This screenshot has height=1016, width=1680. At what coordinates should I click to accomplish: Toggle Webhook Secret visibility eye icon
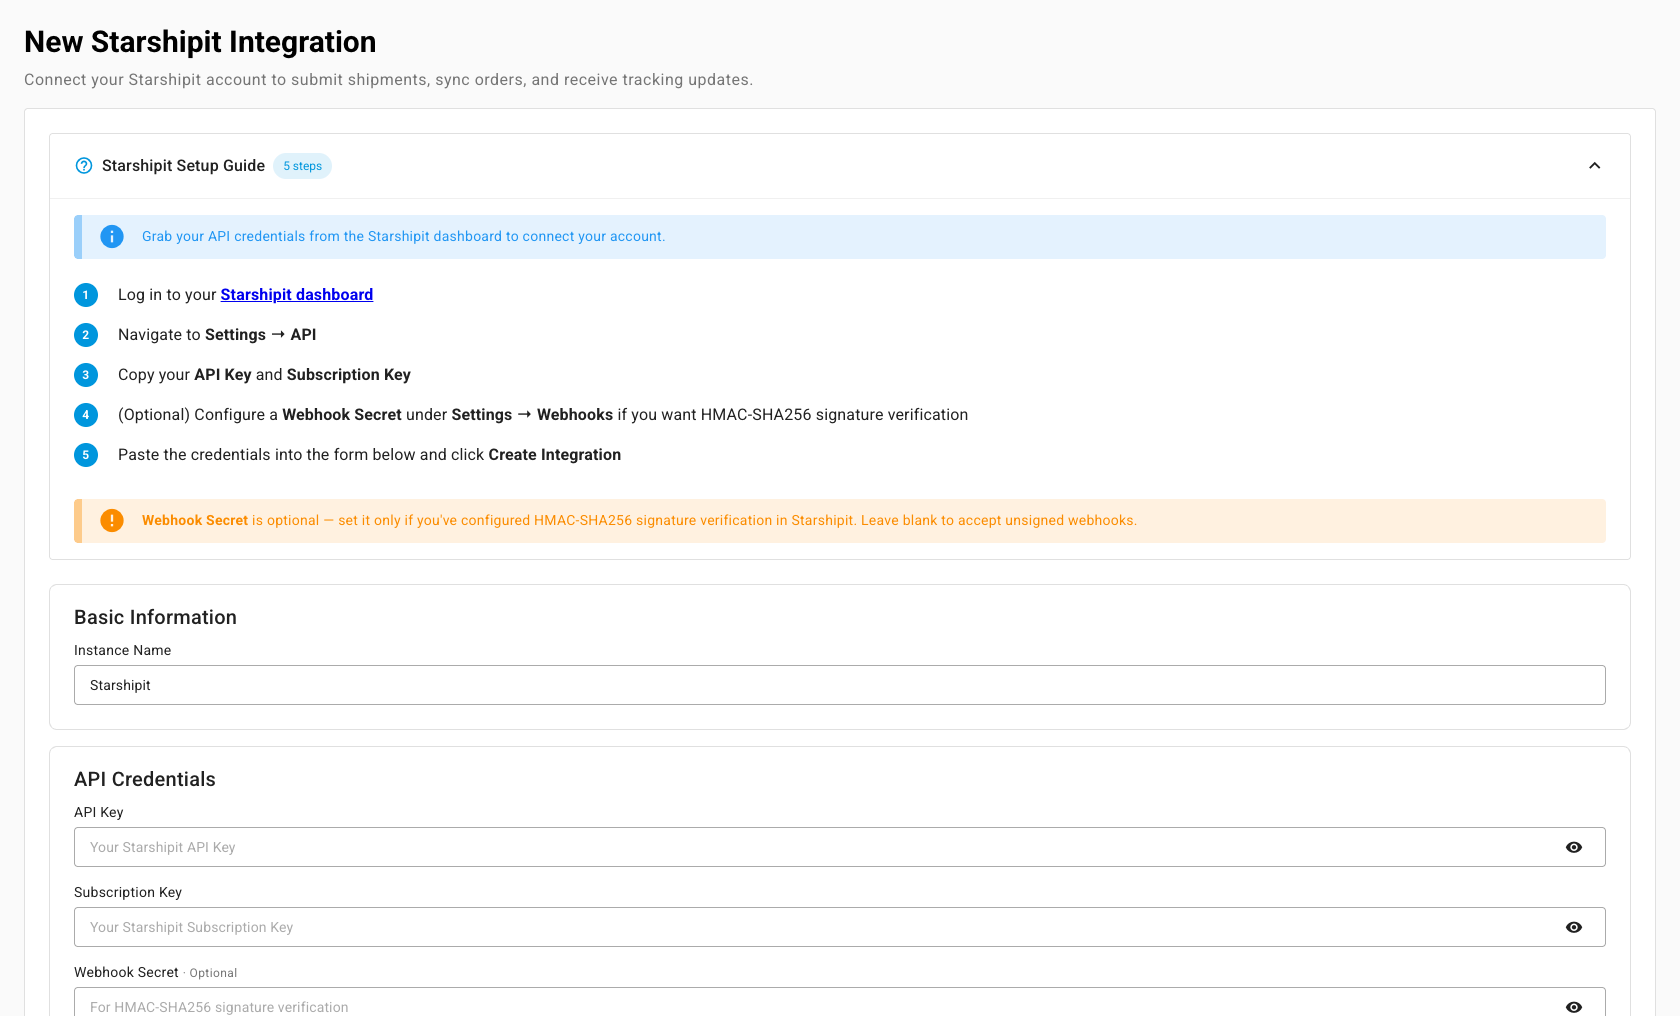tap(1574, 1007)
